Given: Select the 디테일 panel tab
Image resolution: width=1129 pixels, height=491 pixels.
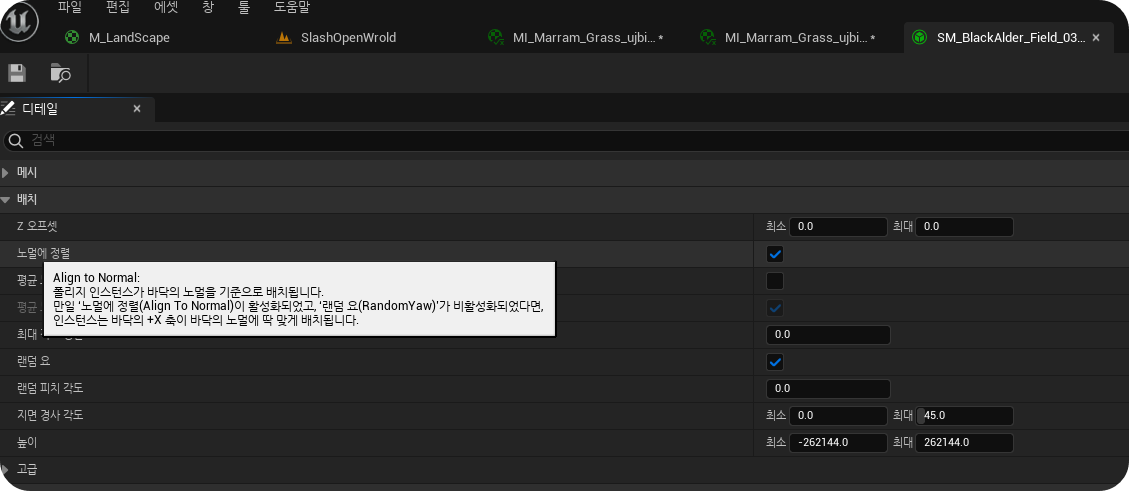Looking at the screenshot, I should pyautogui.click(x=76, y=109).
